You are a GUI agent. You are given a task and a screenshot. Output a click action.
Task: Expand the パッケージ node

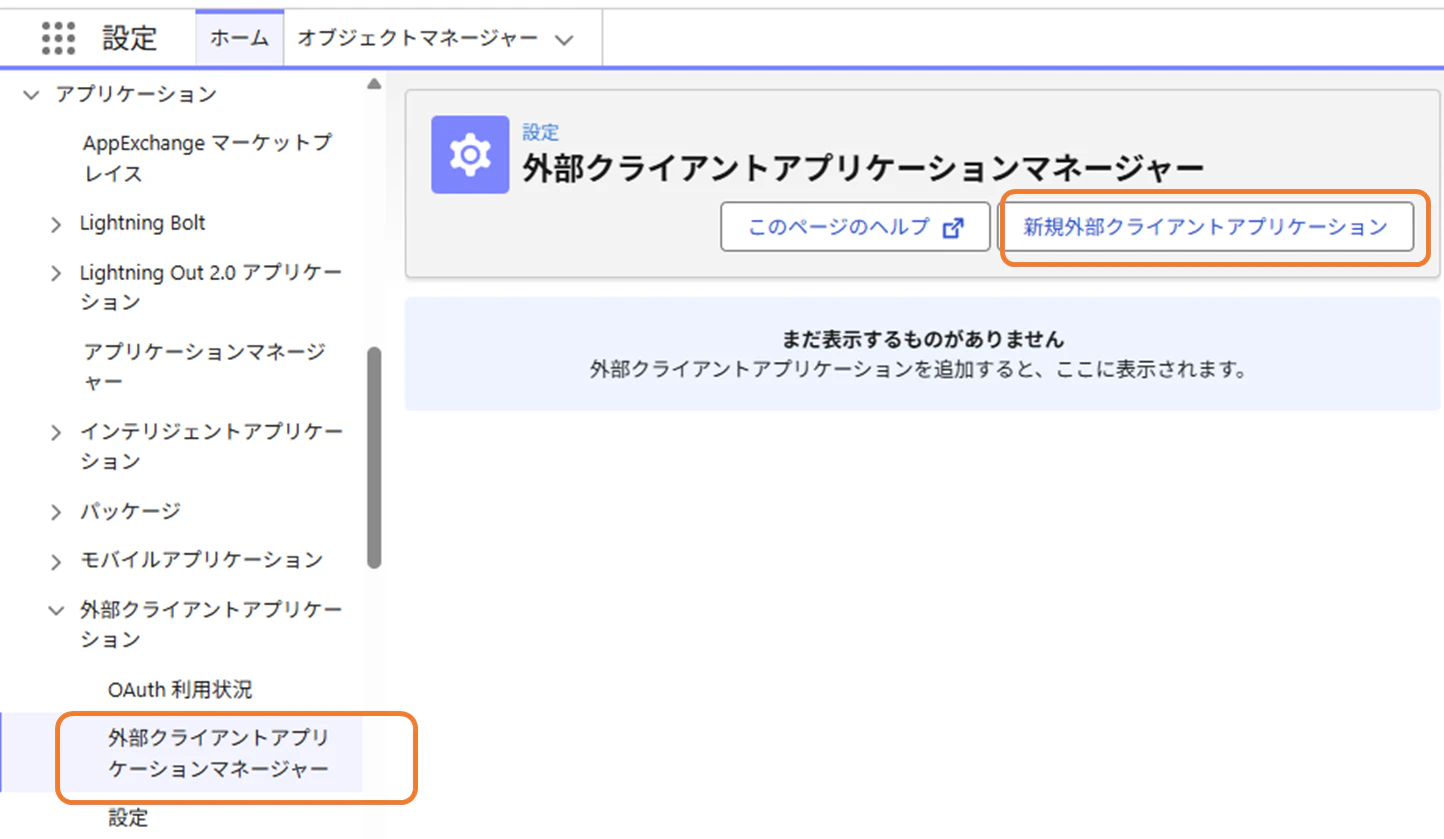[x=56, y=512]
